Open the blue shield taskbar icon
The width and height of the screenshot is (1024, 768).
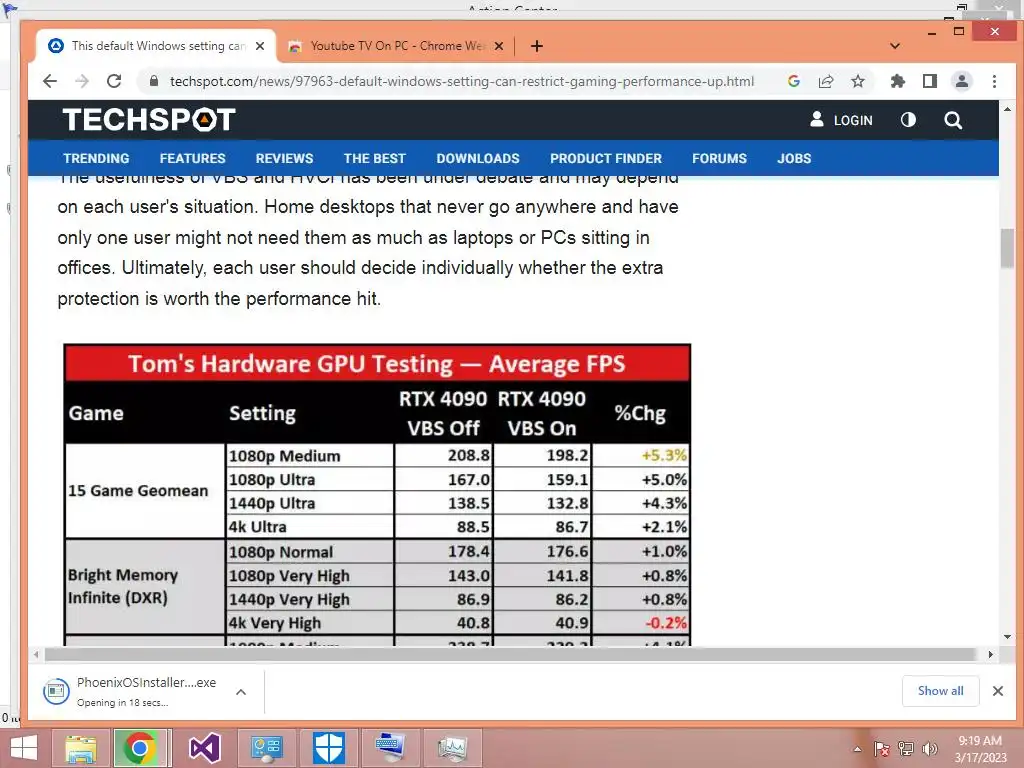(328, 748)
